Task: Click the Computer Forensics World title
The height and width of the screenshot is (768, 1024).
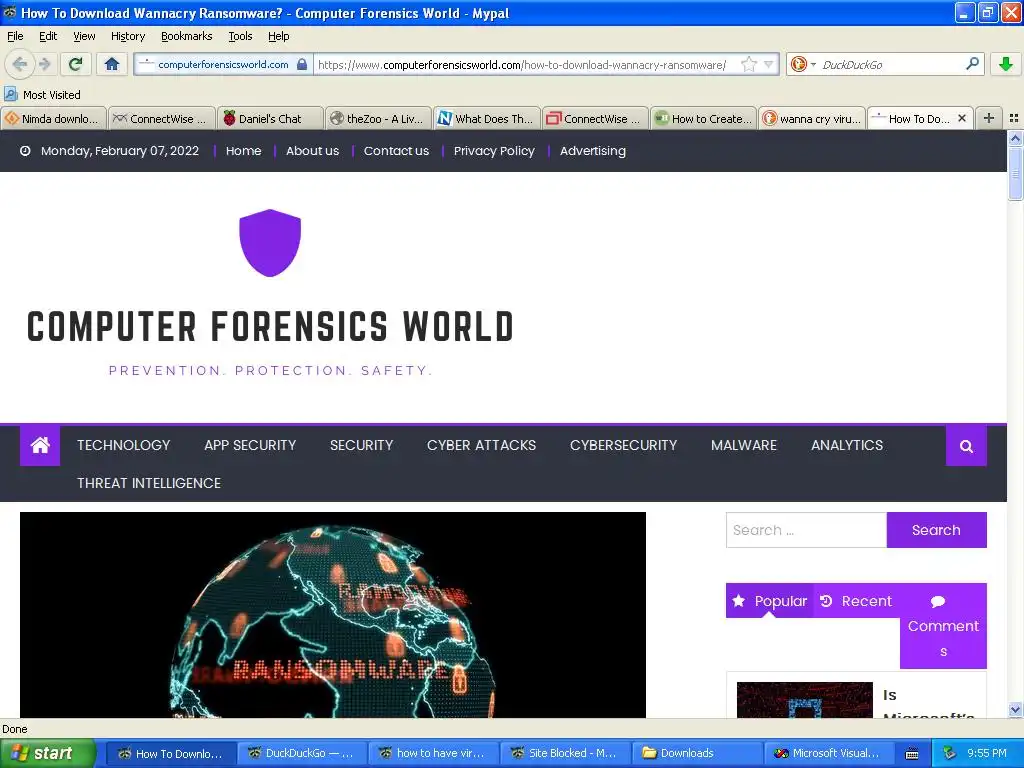Action: [270, 327]
